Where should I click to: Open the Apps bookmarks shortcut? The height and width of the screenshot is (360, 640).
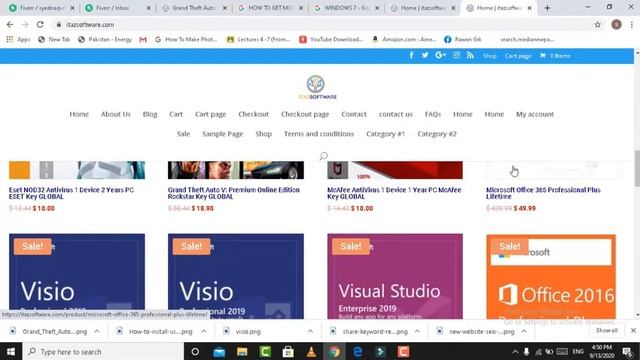click(18, 39)
